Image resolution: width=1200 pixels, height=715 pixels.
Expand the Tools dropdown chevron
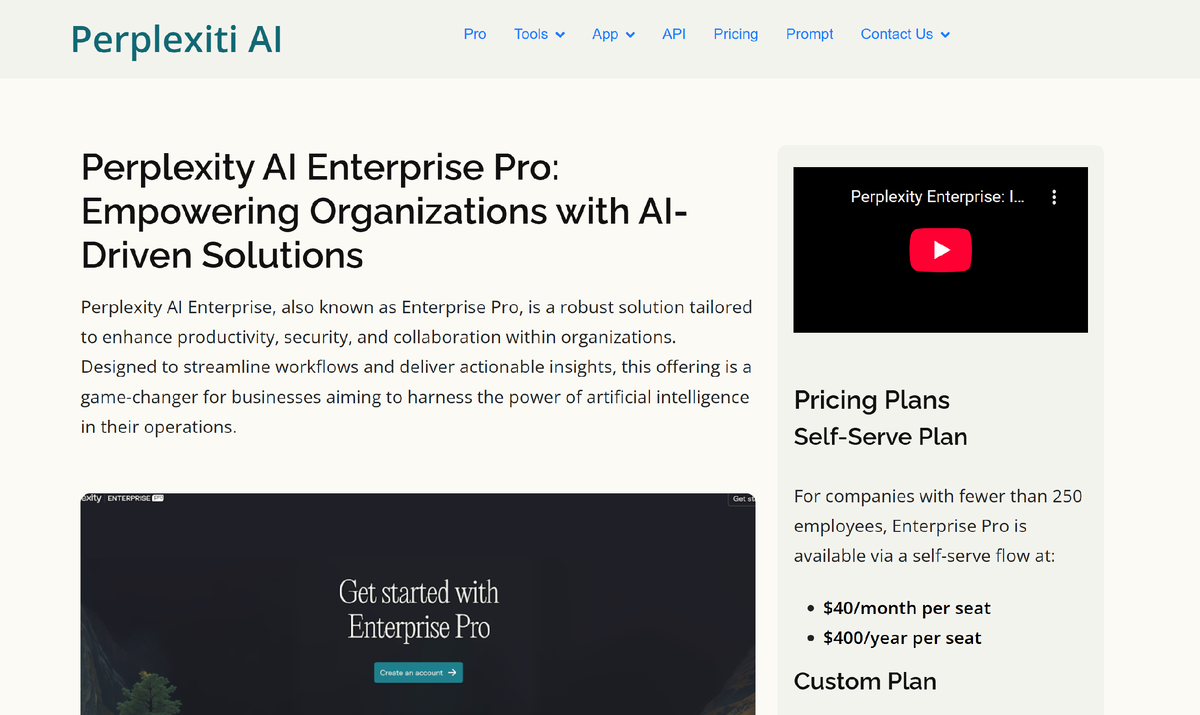(560, 35)
